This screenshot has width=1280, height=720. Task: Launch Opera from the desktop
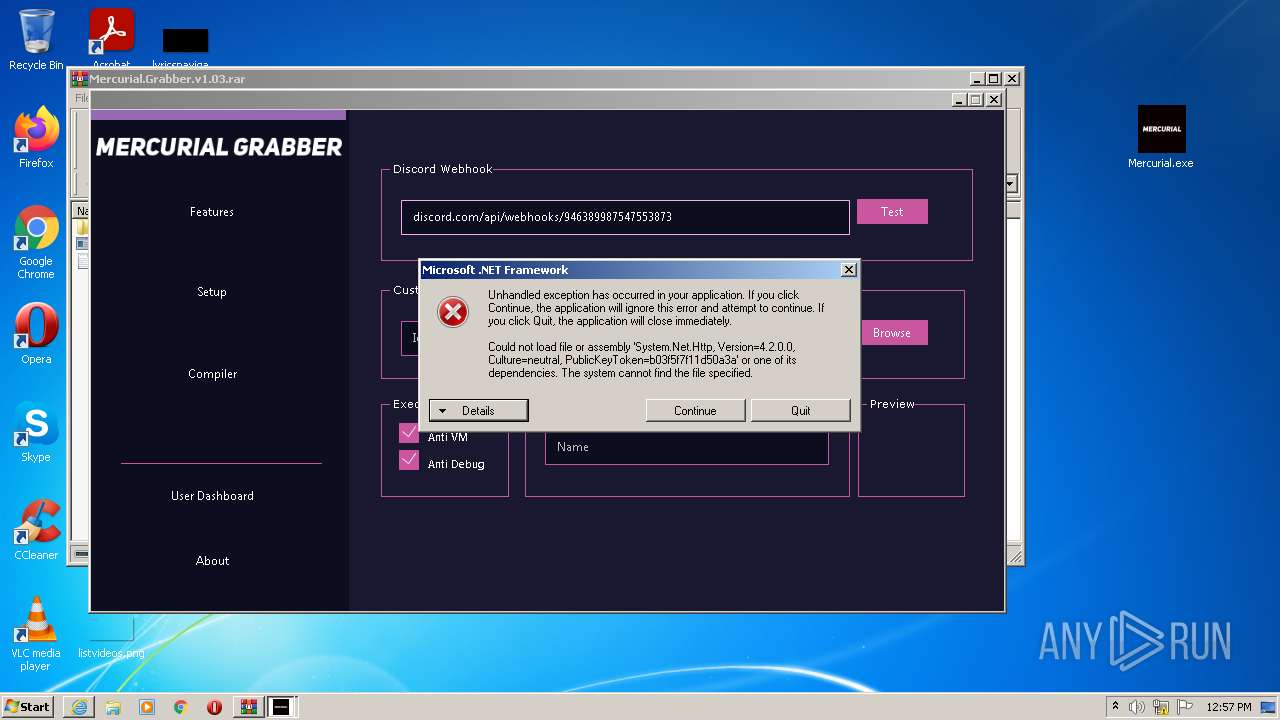[36, 334]
